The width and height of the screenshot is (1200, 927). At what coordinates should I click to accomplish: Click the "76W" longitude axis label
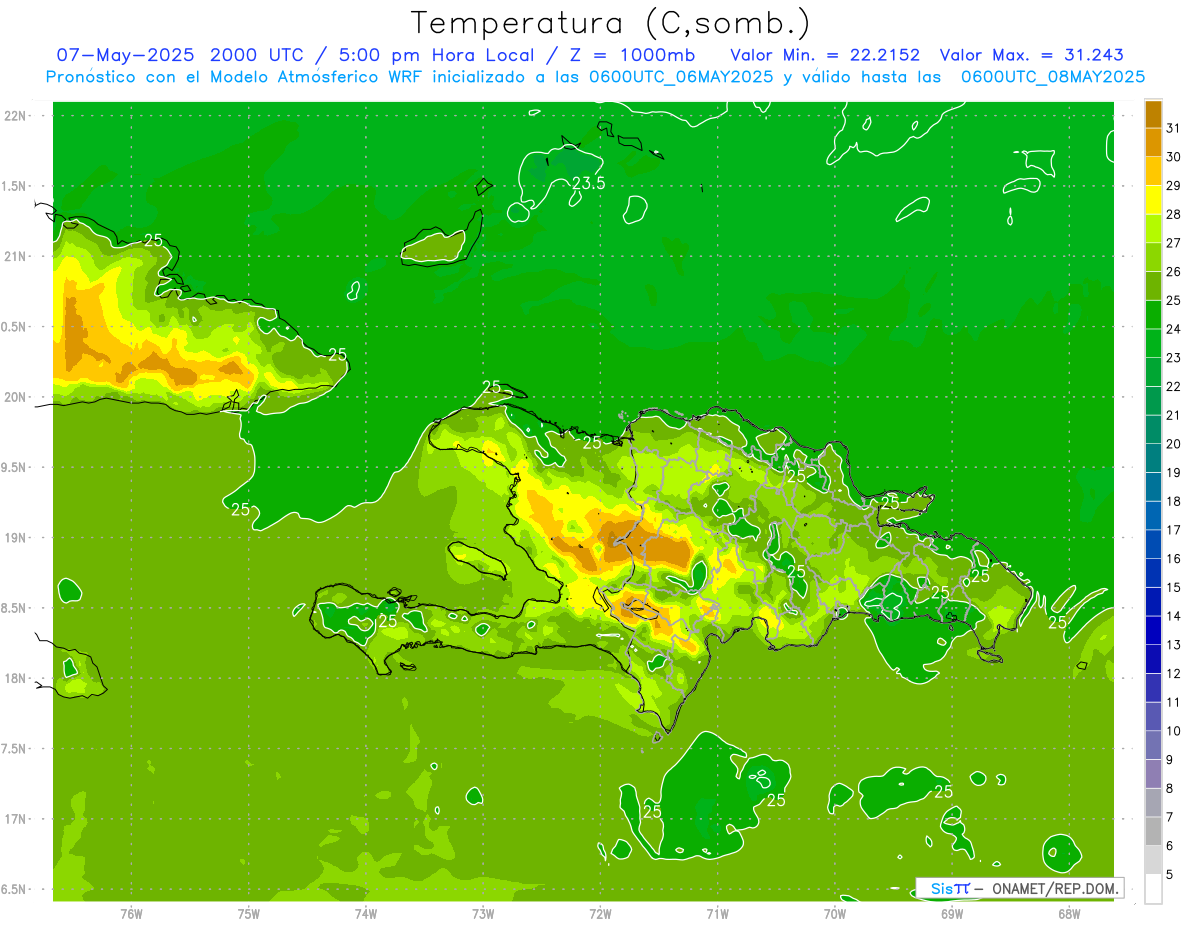click(131, 913)
